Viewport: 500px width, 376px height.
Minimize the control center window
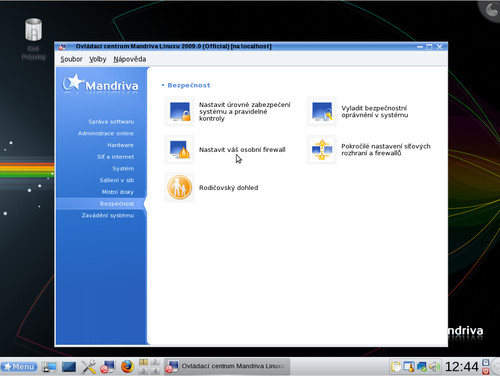point(420,47)
